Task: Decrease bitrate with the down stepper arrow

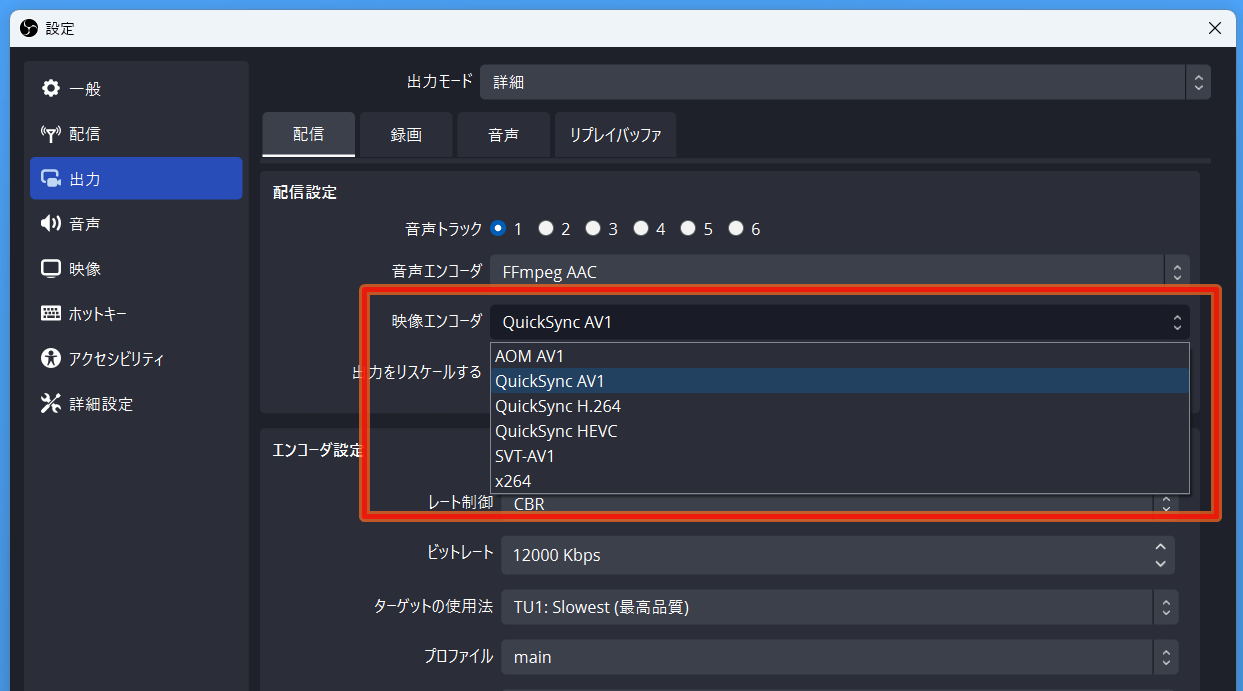Action: point(1160,564)
